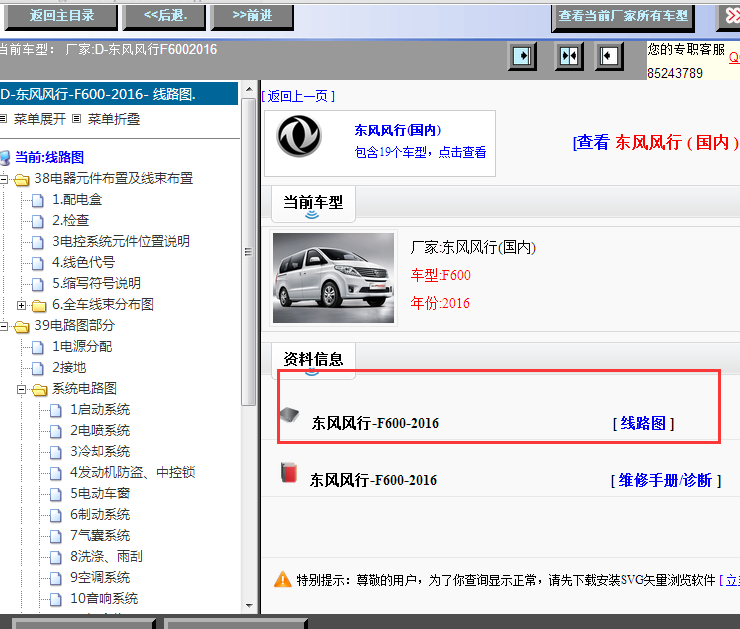Click the left tree scrollbar thumb

pyautogui.click(x=249, y=252)
